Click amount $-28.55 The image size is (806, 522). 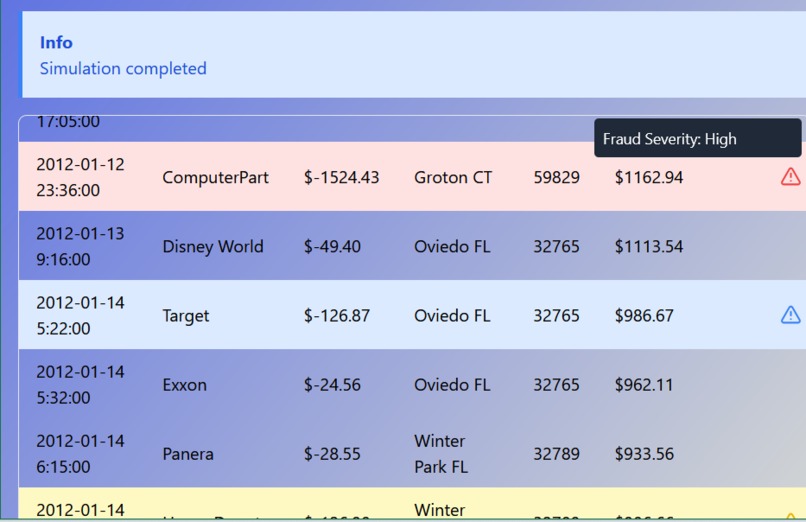pyautogui.click(x=332, y=454)
